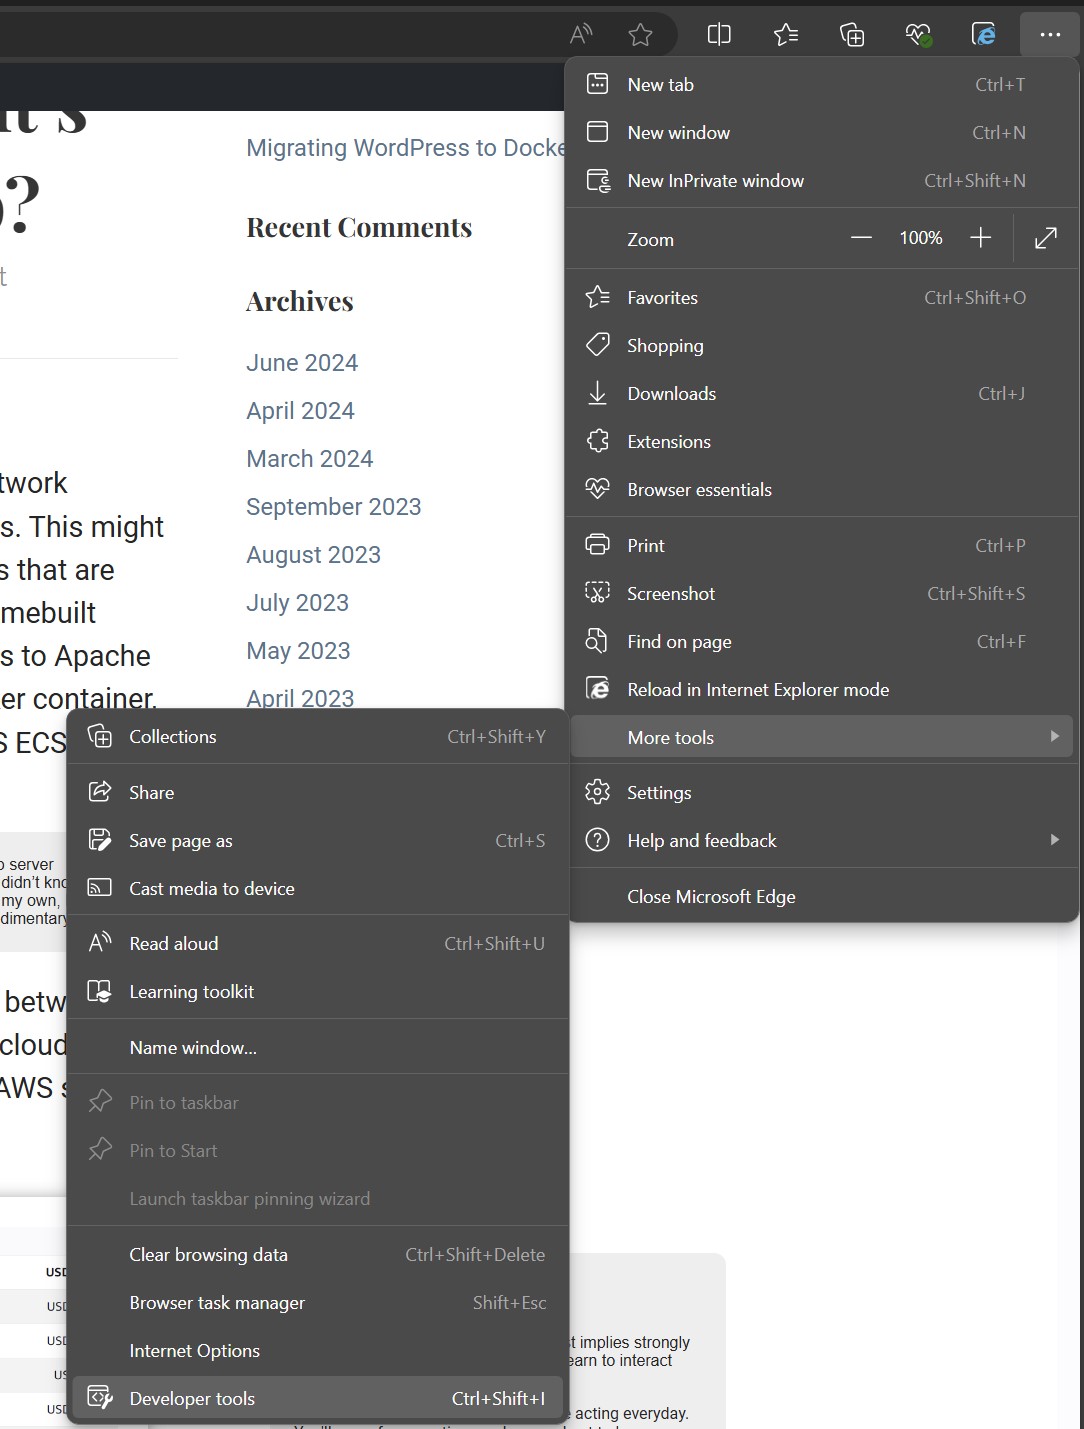Click Reload in Internet Explorer mode
Screen dimensions: 1084x1429
coord(758,690)
